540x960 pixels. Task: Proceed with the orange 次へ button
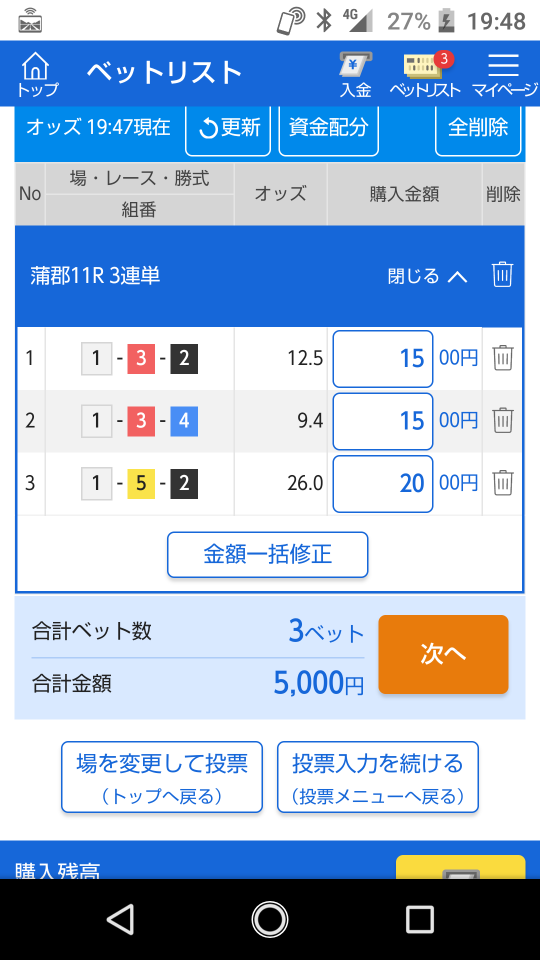(443, 654)
